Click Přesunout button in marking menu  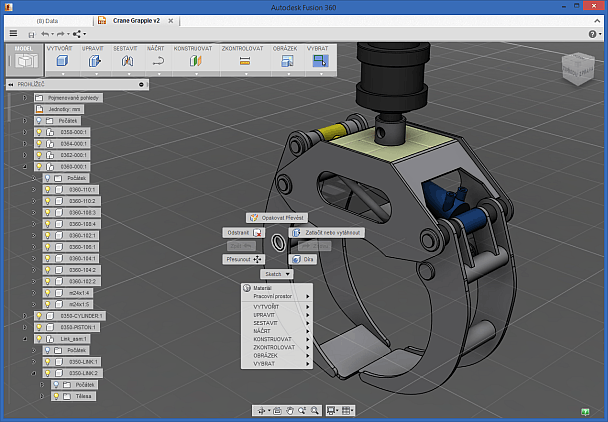(244, 259)
